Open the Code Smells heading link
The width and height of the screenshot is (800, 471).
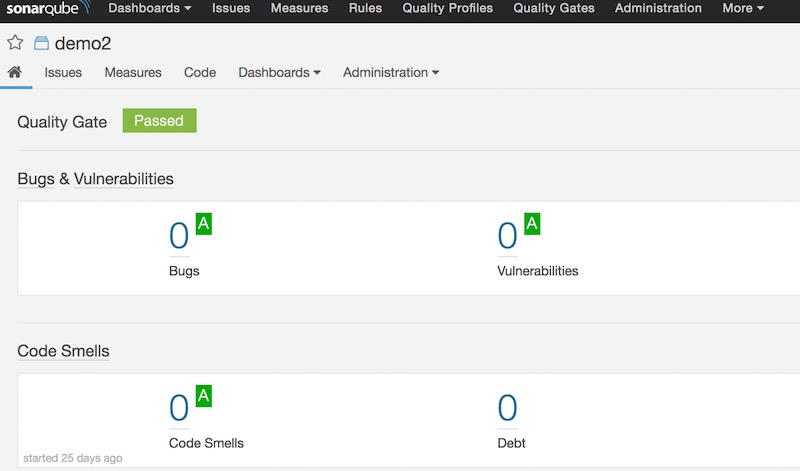point(63,351)
